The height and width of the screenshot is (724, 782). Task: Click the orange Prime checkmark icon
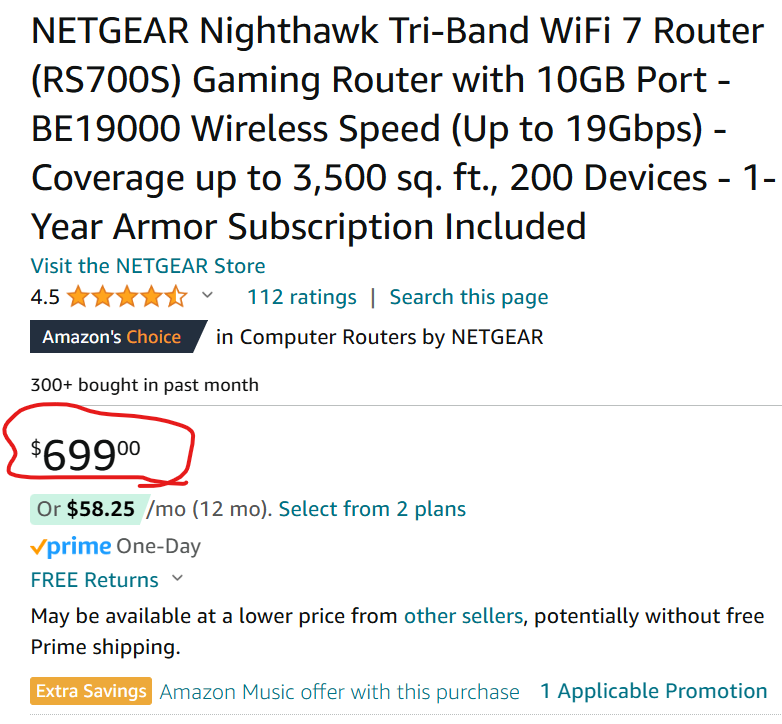39,547
